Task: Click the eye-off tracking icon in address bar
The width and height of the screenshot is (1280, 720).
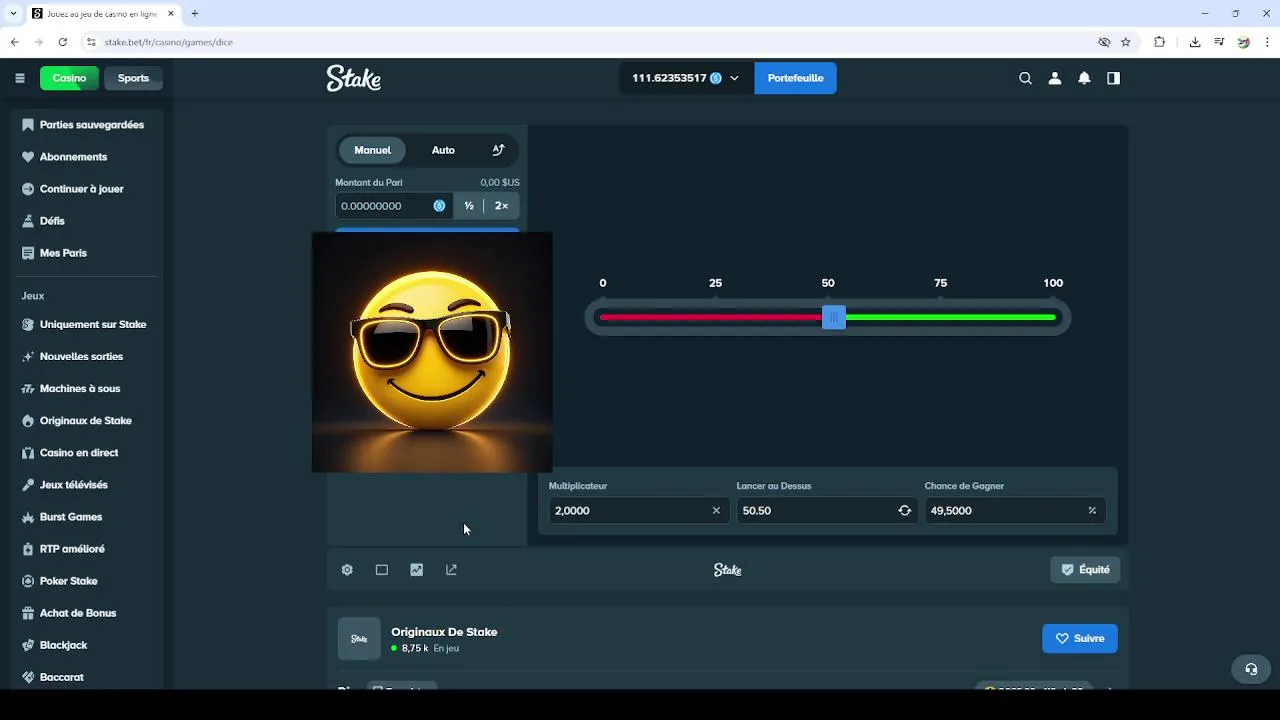Action: click(1104, 42)
